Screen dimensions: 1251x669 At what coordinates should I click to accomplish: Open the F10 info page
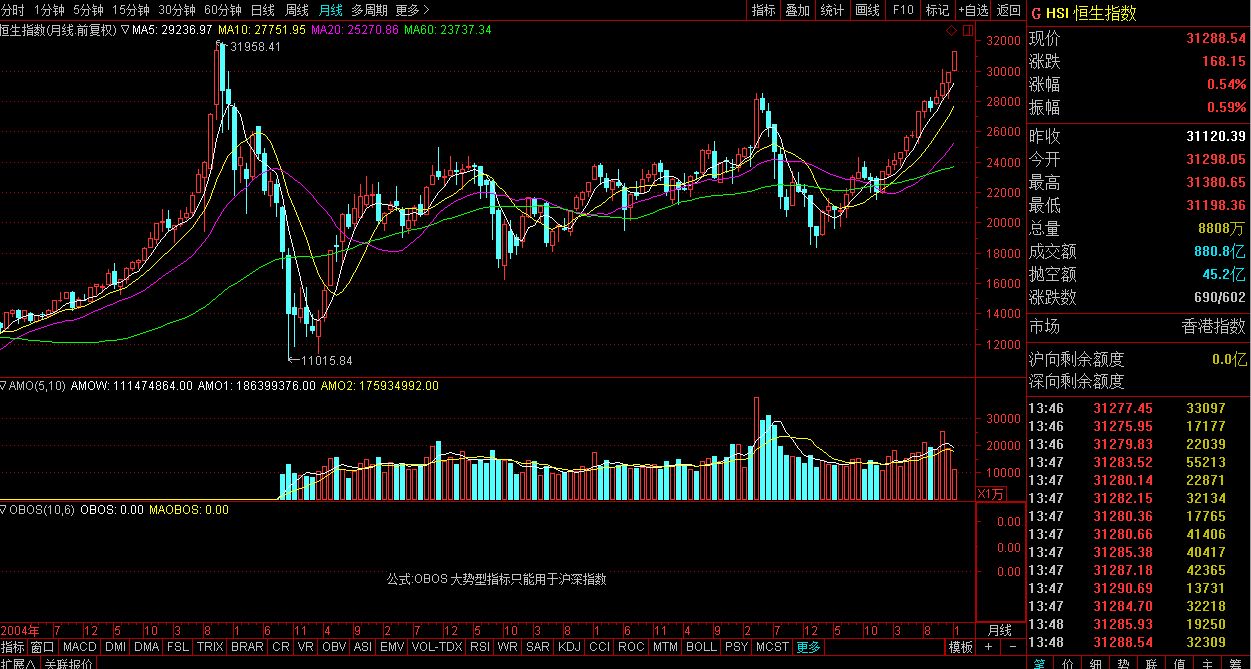[x=903, y=9]
